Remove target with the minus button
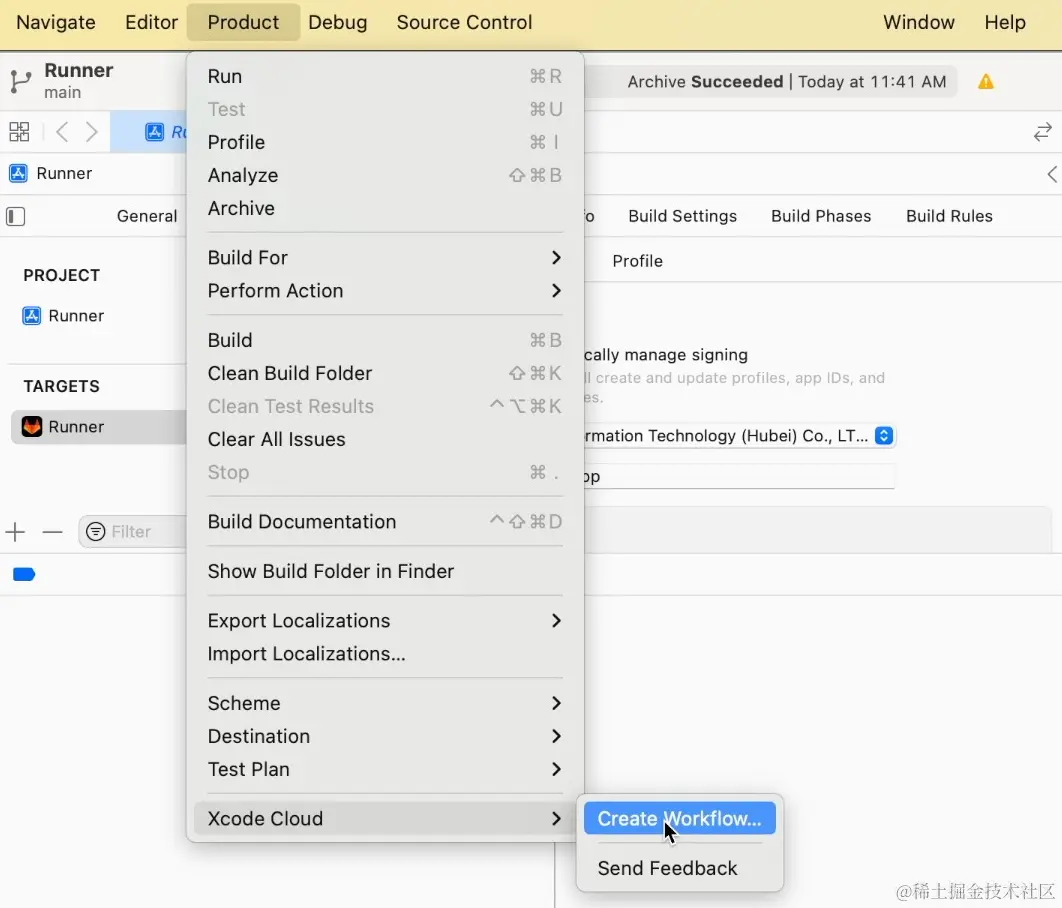 coord(52,532)
